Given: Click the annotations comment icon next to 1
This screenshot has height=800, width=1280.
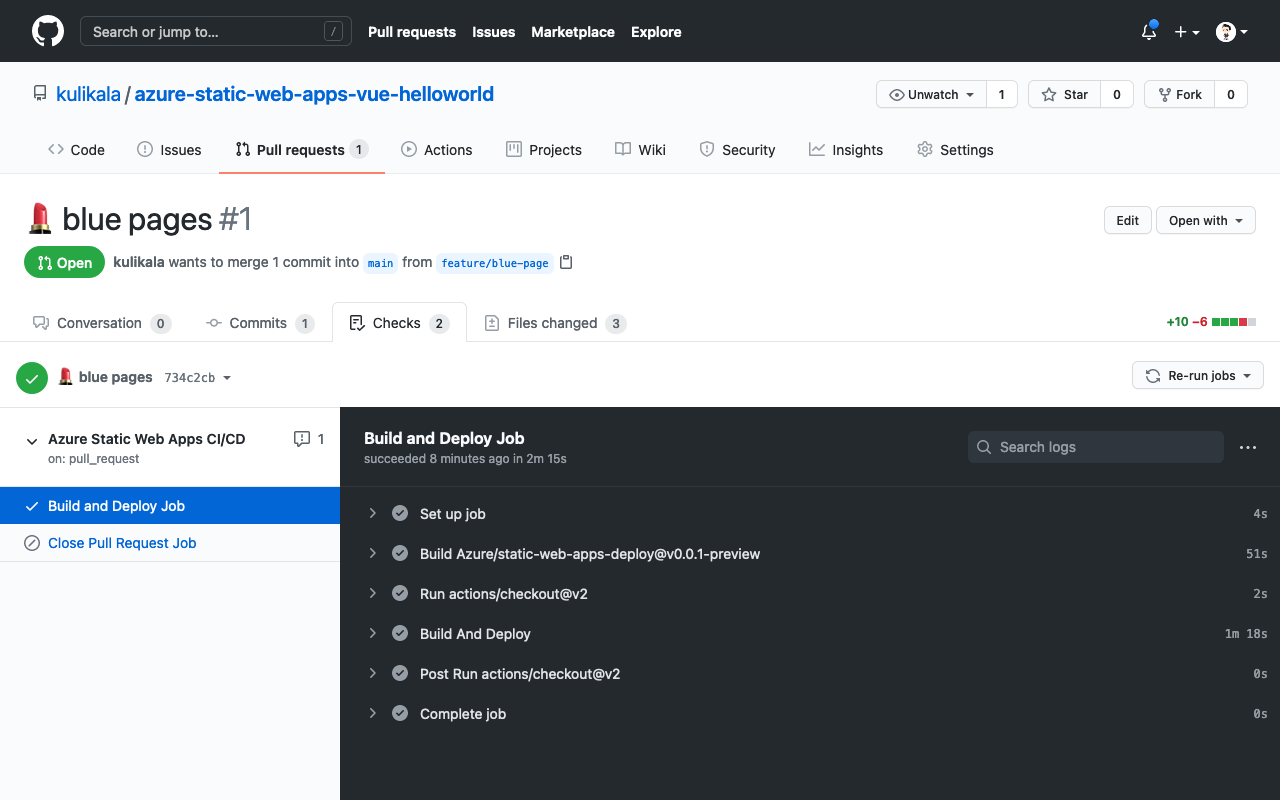Looking at the screenshot, I should click(302, 438).
